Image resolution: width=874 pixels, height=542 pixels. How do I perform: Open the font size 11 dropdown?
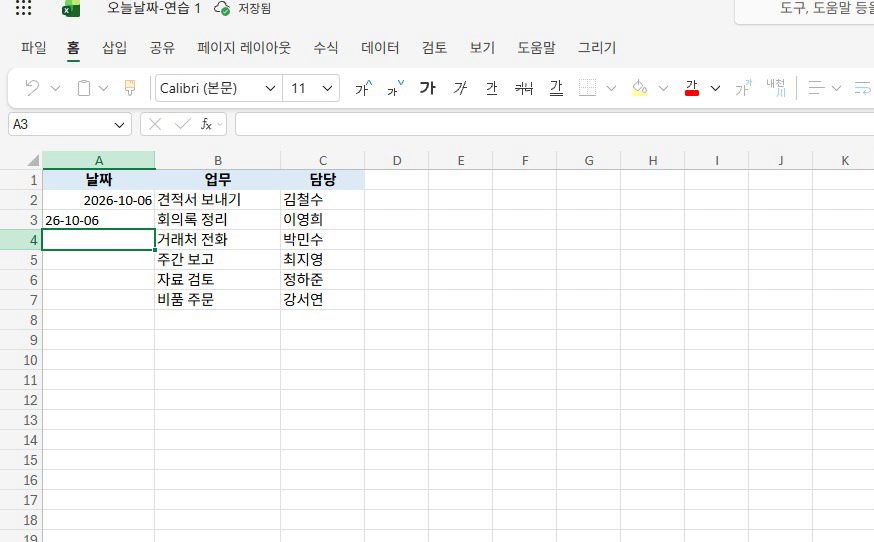point(328,88)
